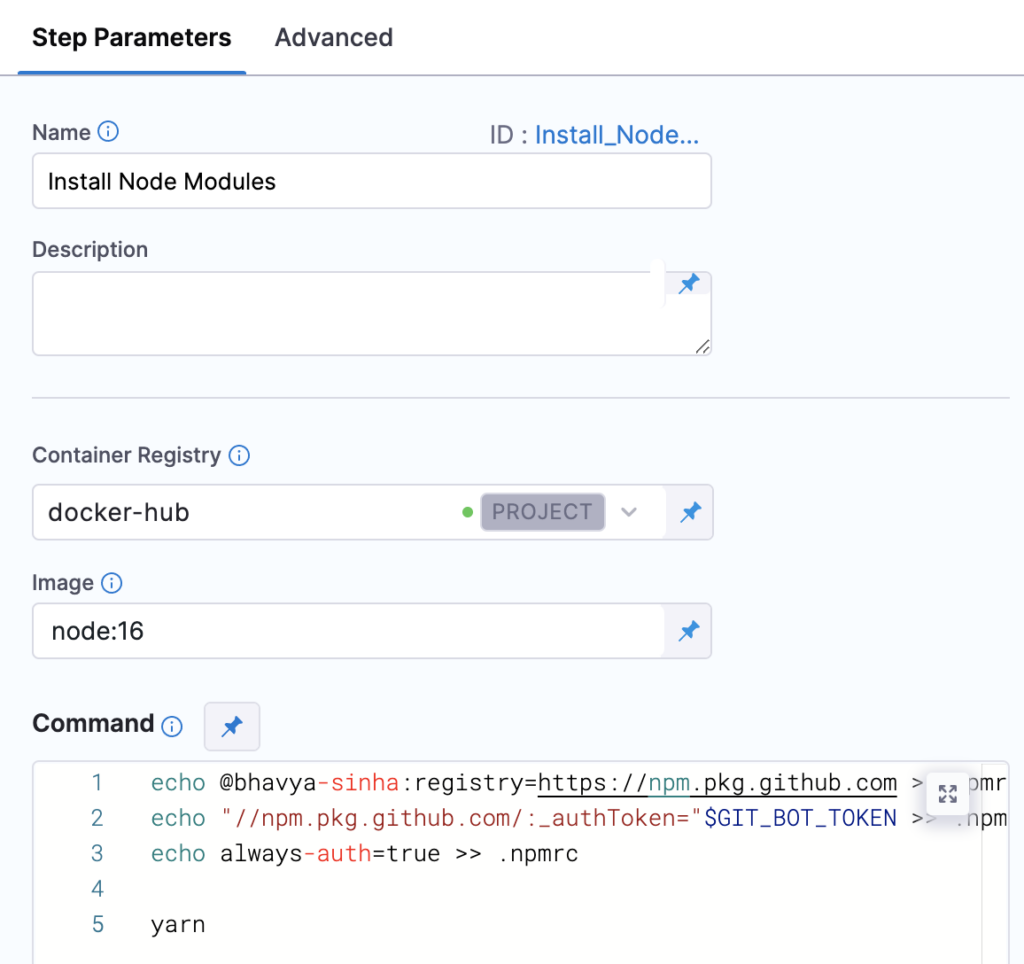Click the Command info icon

173,726
